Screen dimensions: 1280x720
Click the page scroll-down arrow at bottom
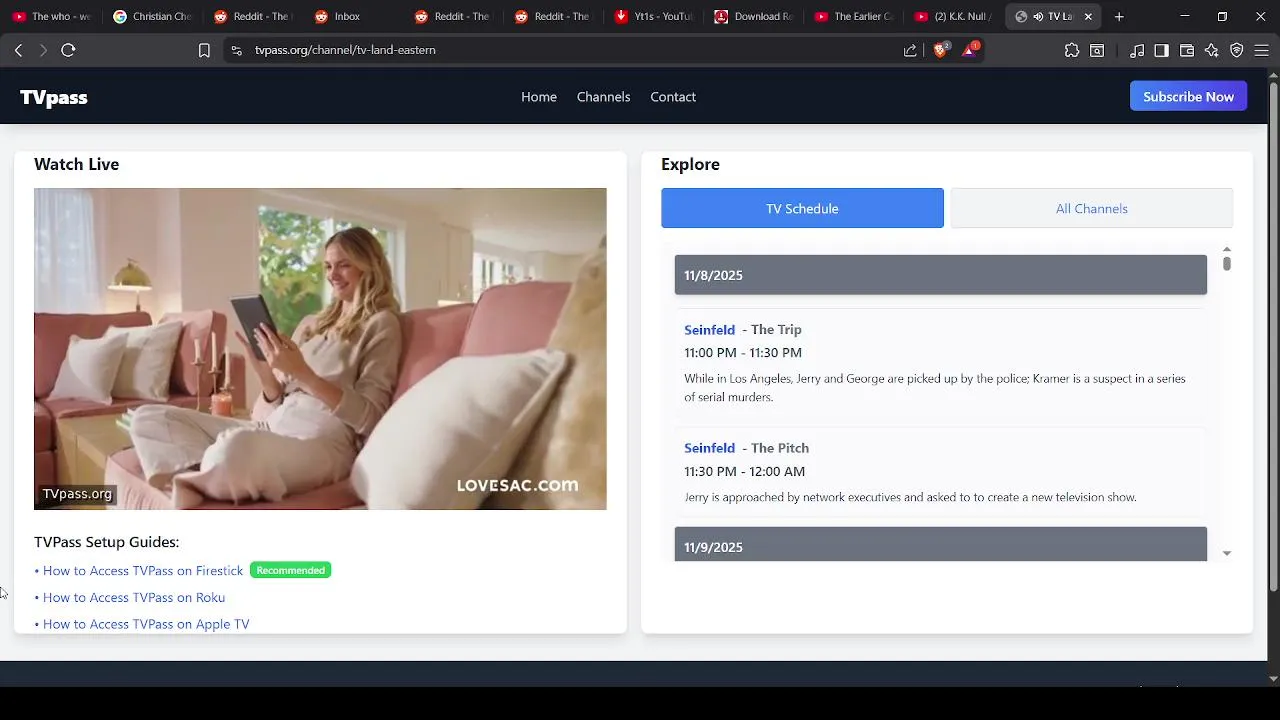point(1273,679)
